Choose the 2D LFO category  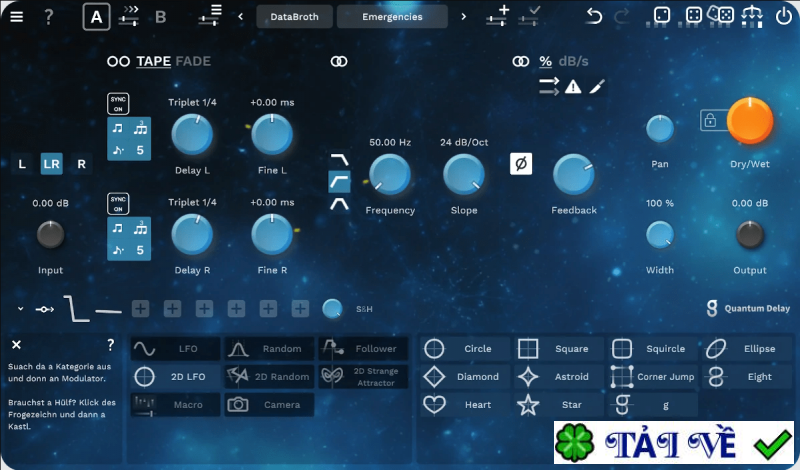pos(176,377)
